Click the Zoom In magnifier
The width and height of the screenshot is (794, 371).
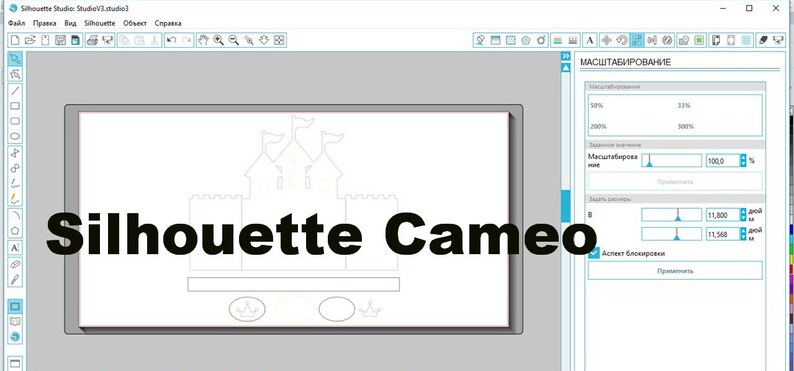click(x=219, y=40)
